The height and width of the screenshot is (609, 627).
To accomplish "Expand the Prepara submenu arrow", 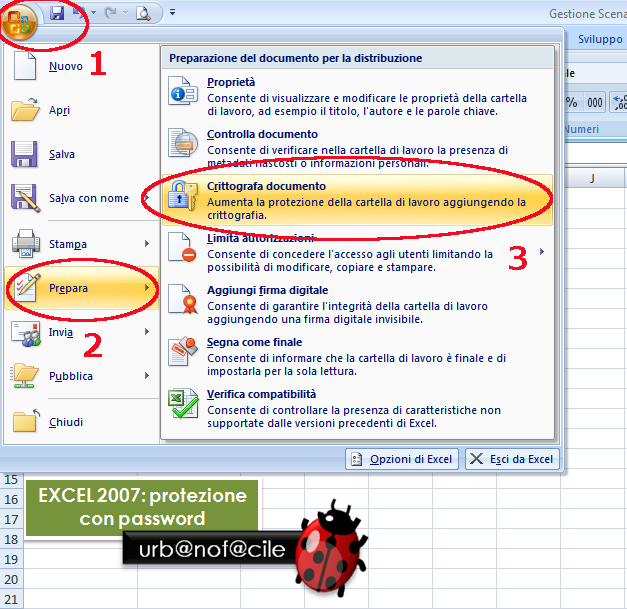I will (x=147, y=288).
